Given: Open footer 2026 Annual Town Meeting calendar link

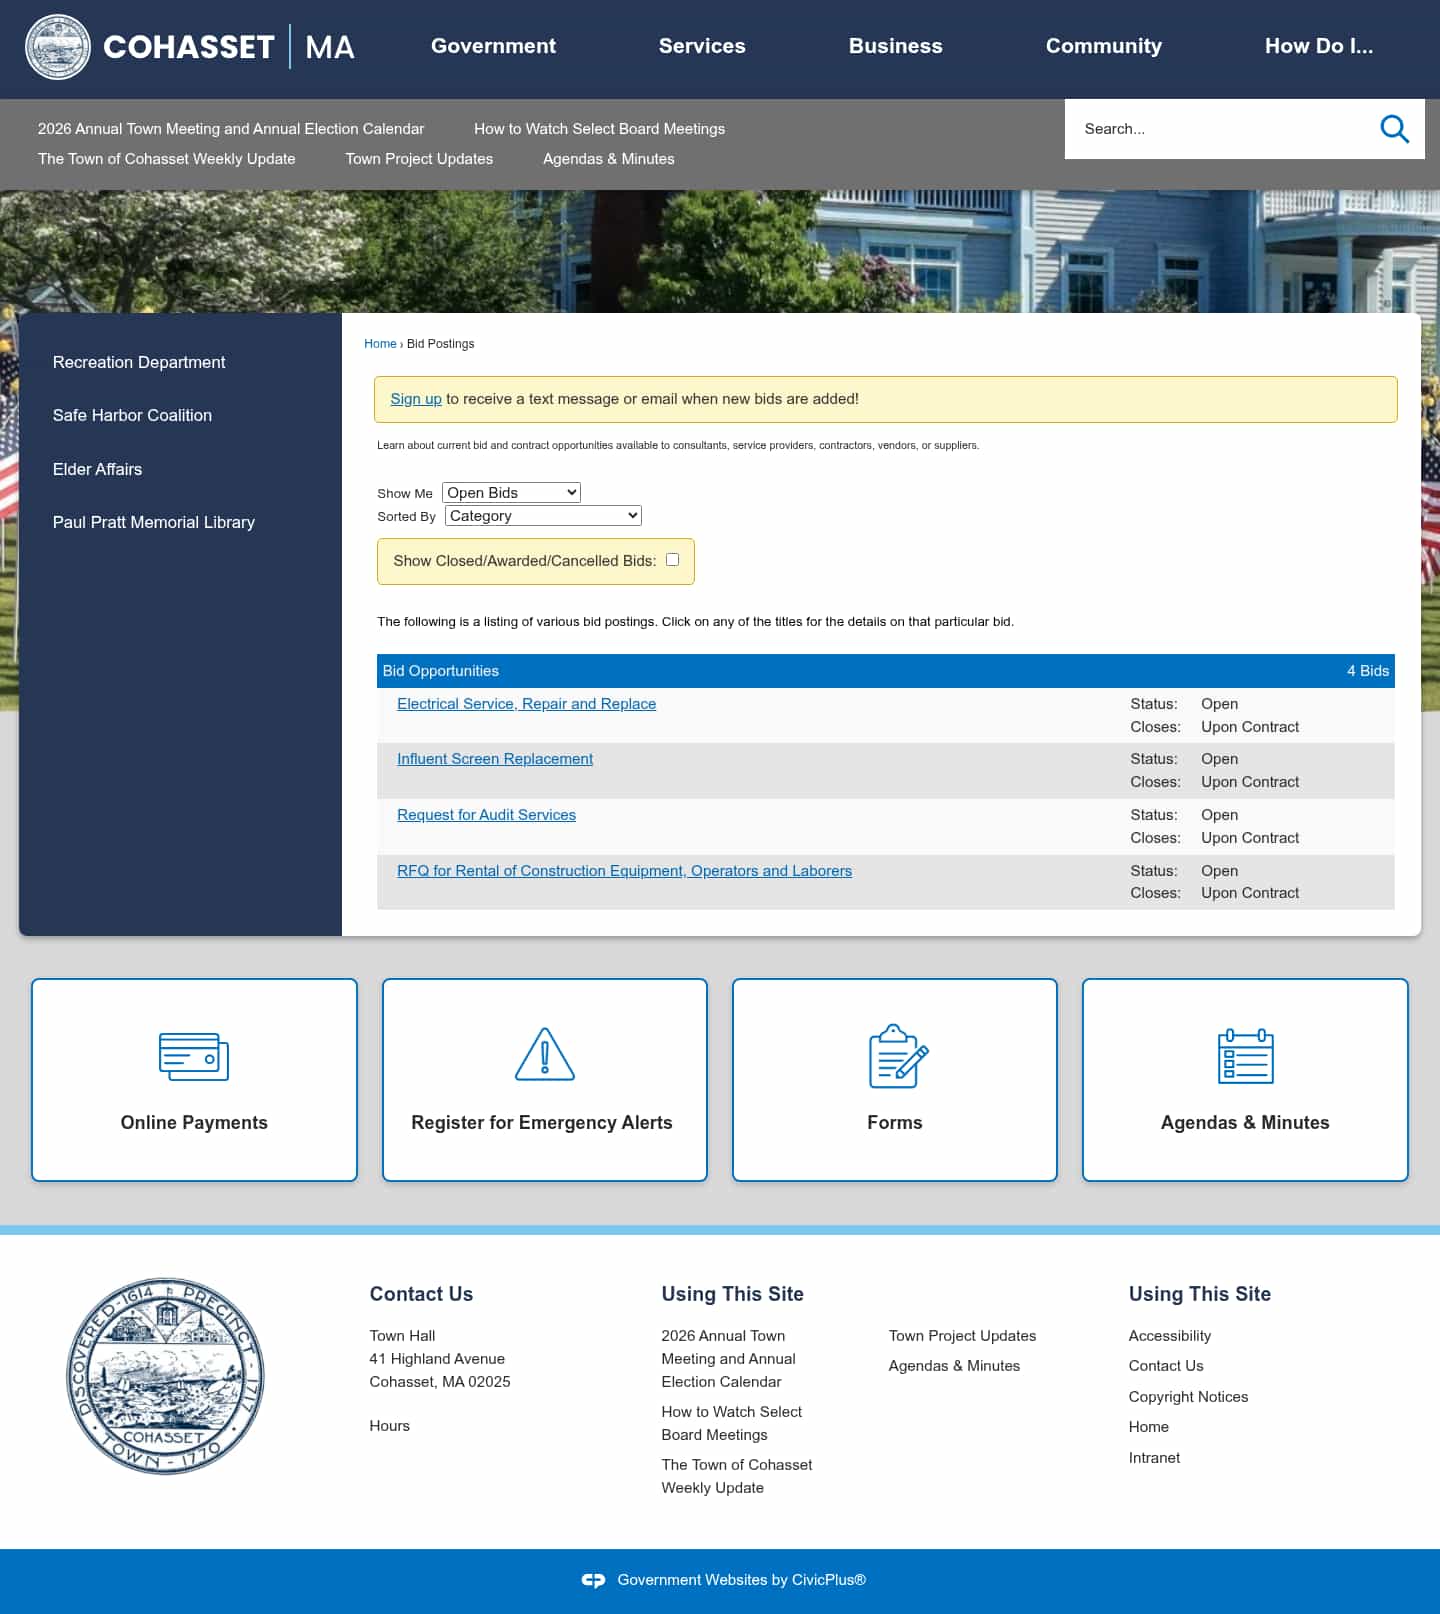Looking at the screenshot, I should coord(728,1359).
